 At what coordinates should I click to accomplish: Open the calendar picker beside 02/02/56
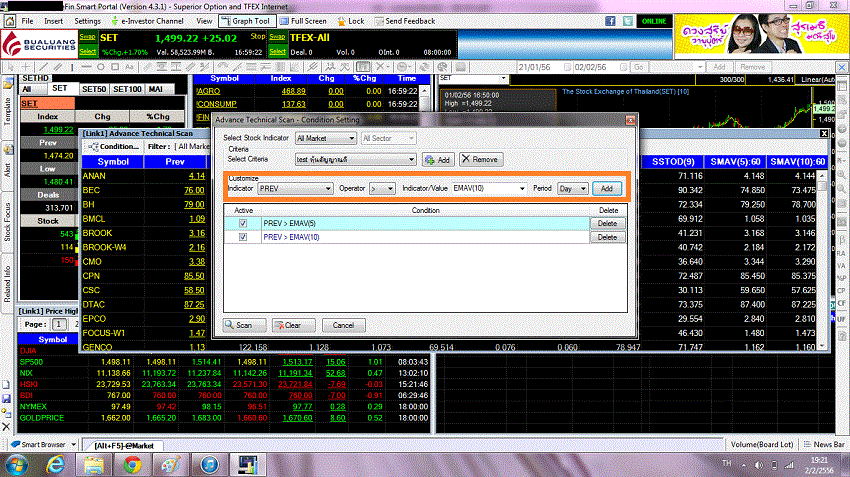pos(623,67)
